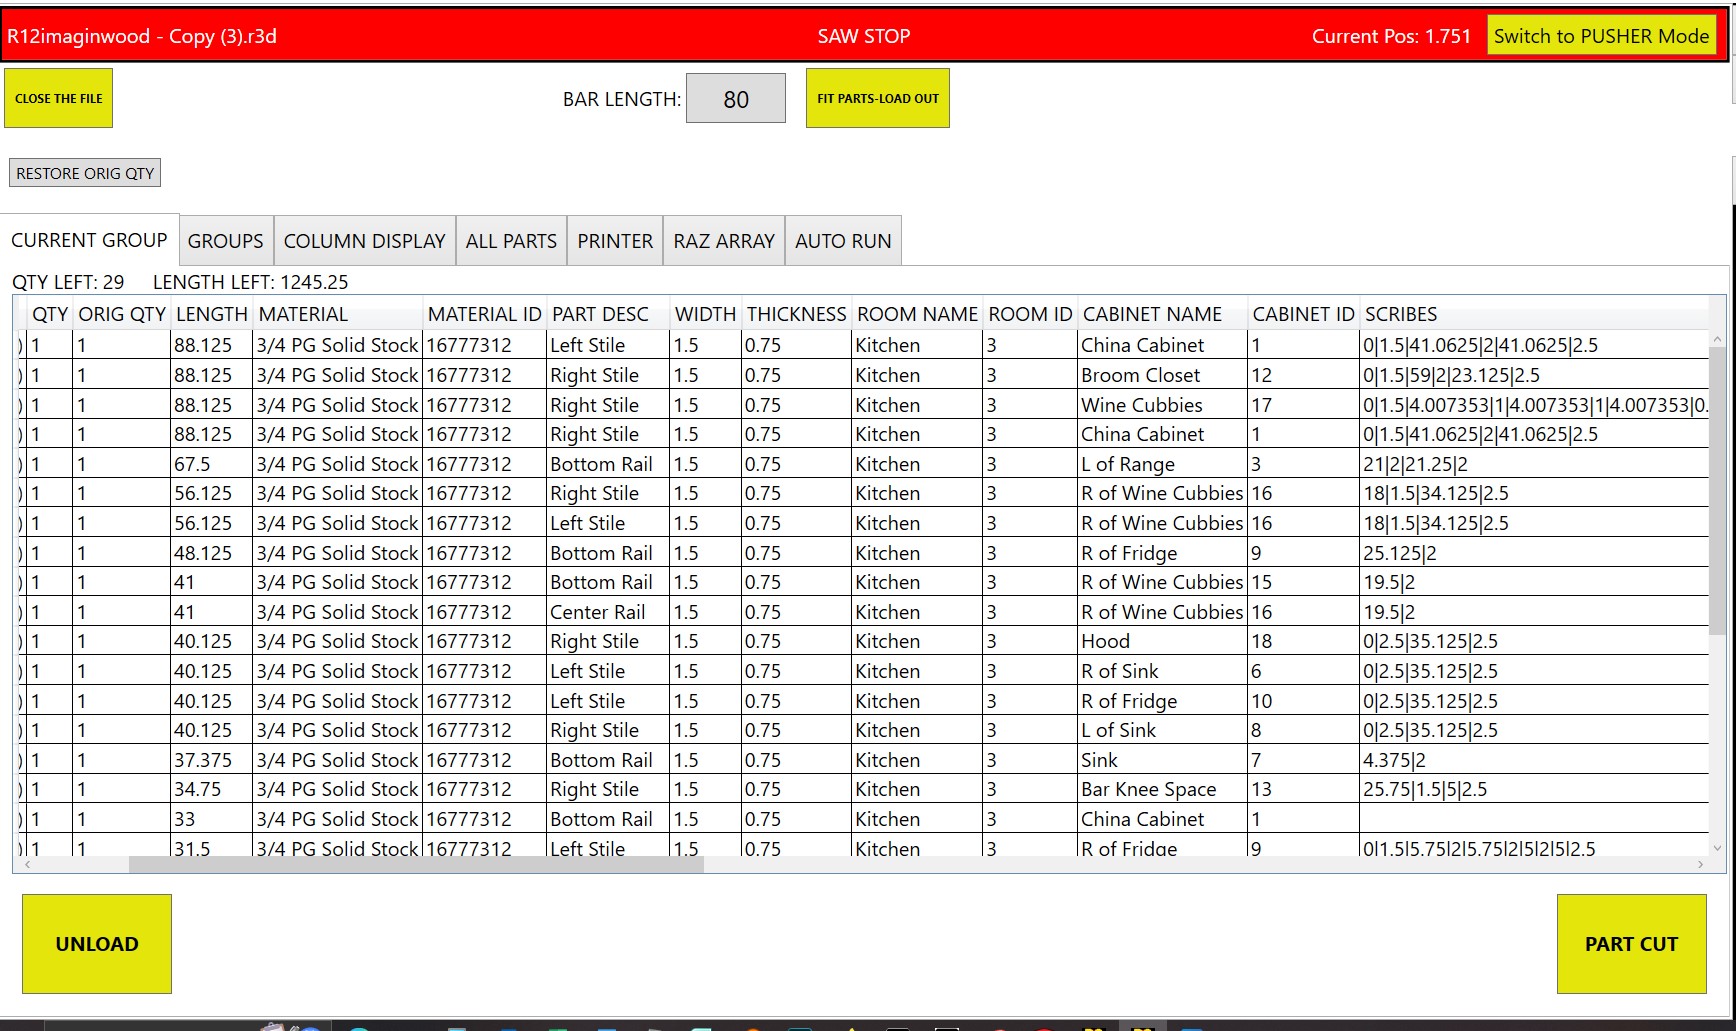1736x1031 pixels.
Task: Select the Broom Closet cabinet row
Action: tap(1141, 375)
